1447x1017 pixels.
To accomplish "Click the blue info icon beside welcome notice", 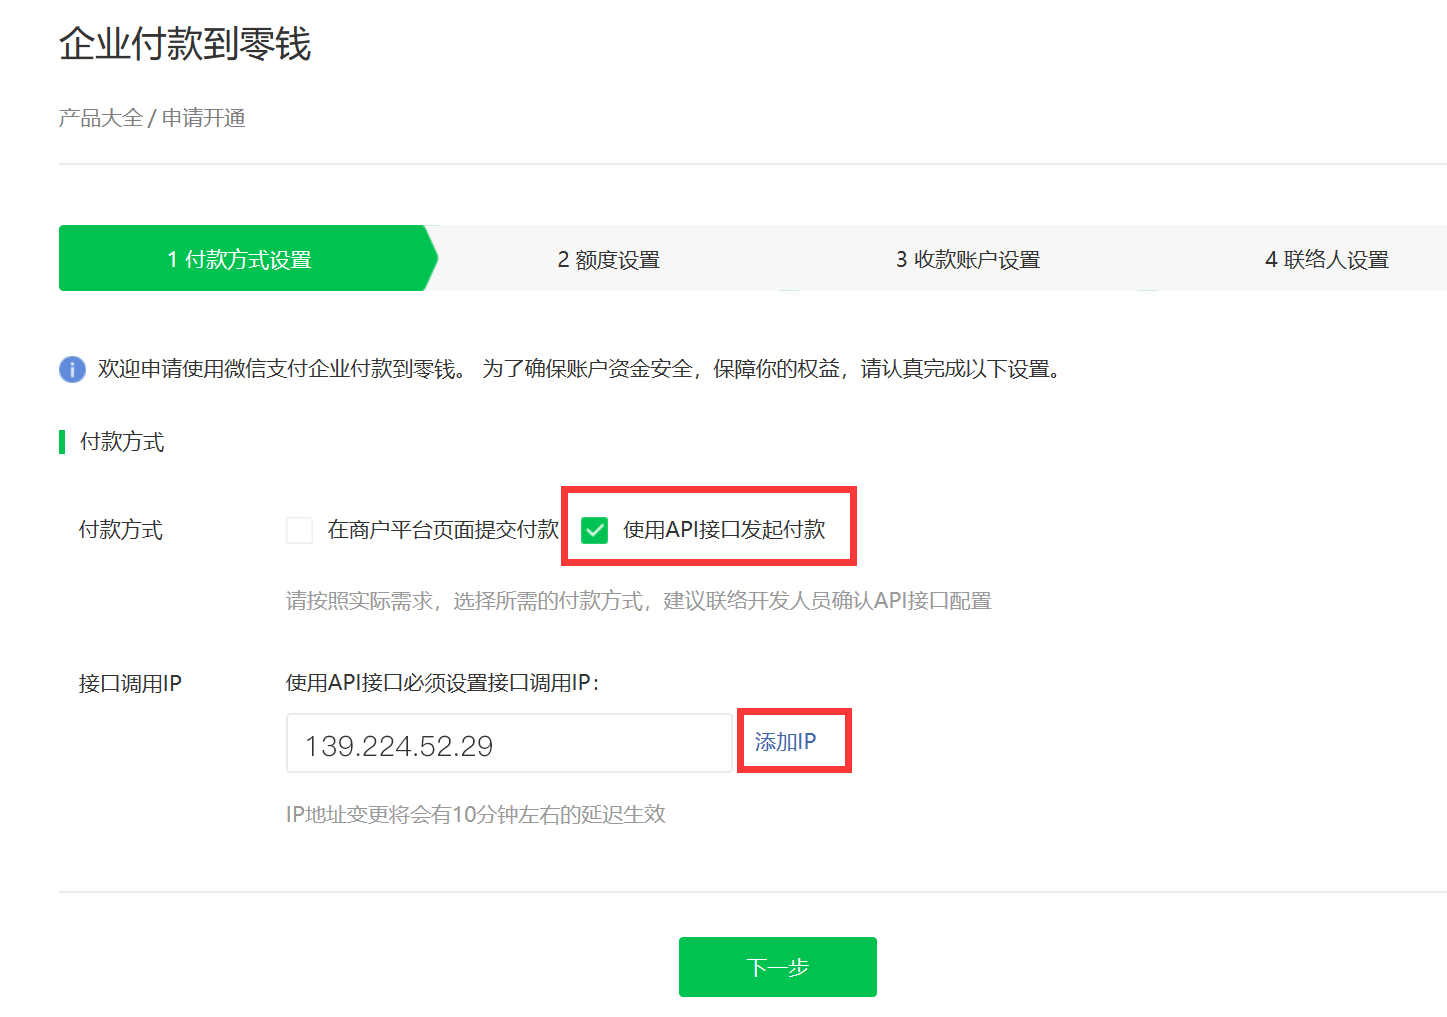I will click(x=72, y=369).
